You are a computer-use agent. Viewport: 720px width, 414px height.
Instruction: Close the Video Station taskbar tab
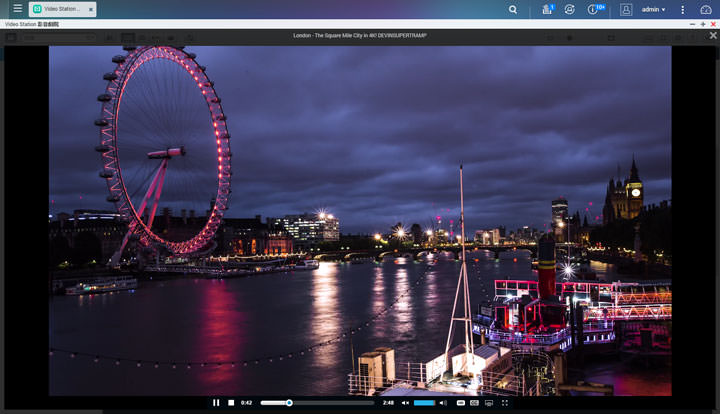tap(90, 9)
